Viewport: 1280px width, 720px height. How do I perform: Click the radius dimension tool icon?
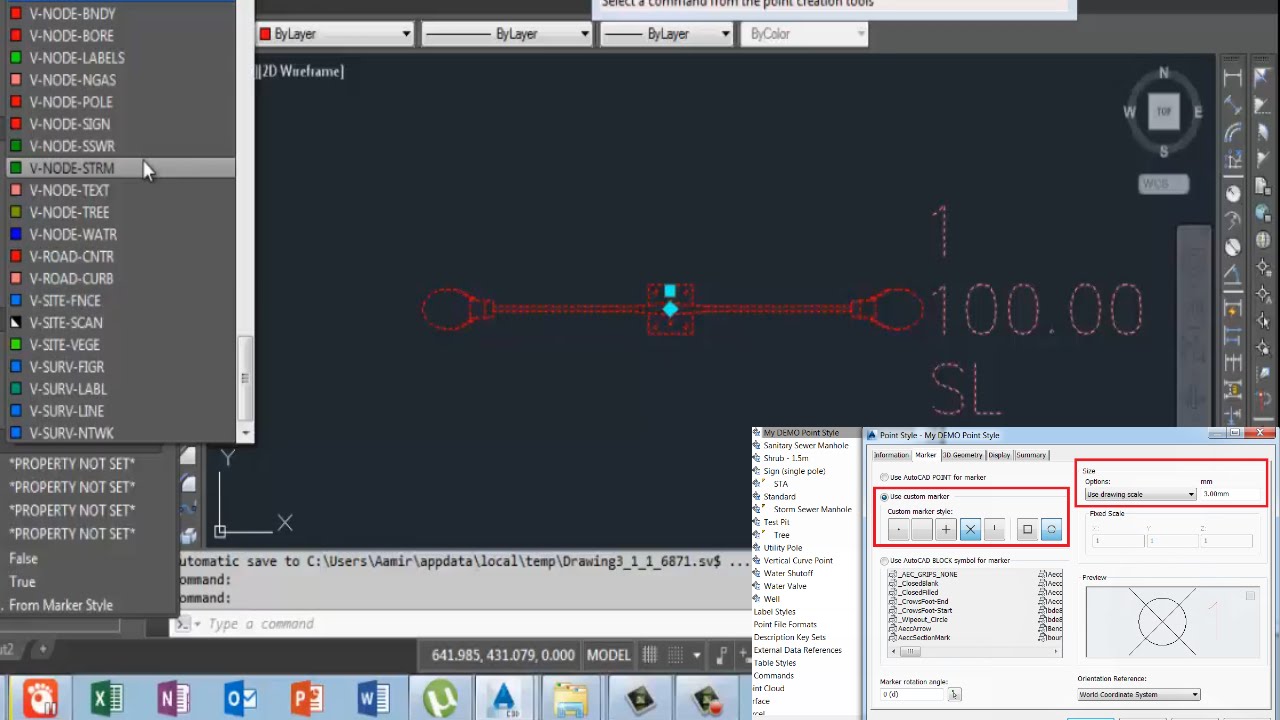coord(1232,192)
